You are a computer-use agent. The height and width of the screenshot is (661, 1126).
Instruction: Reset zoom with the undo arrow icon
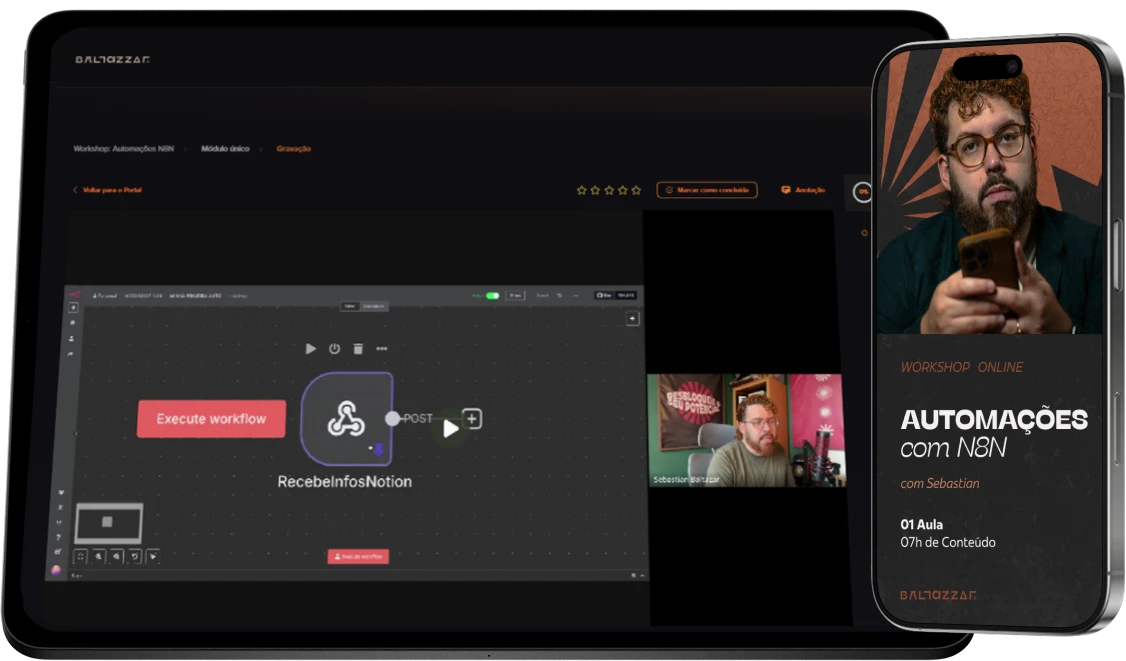135,556
